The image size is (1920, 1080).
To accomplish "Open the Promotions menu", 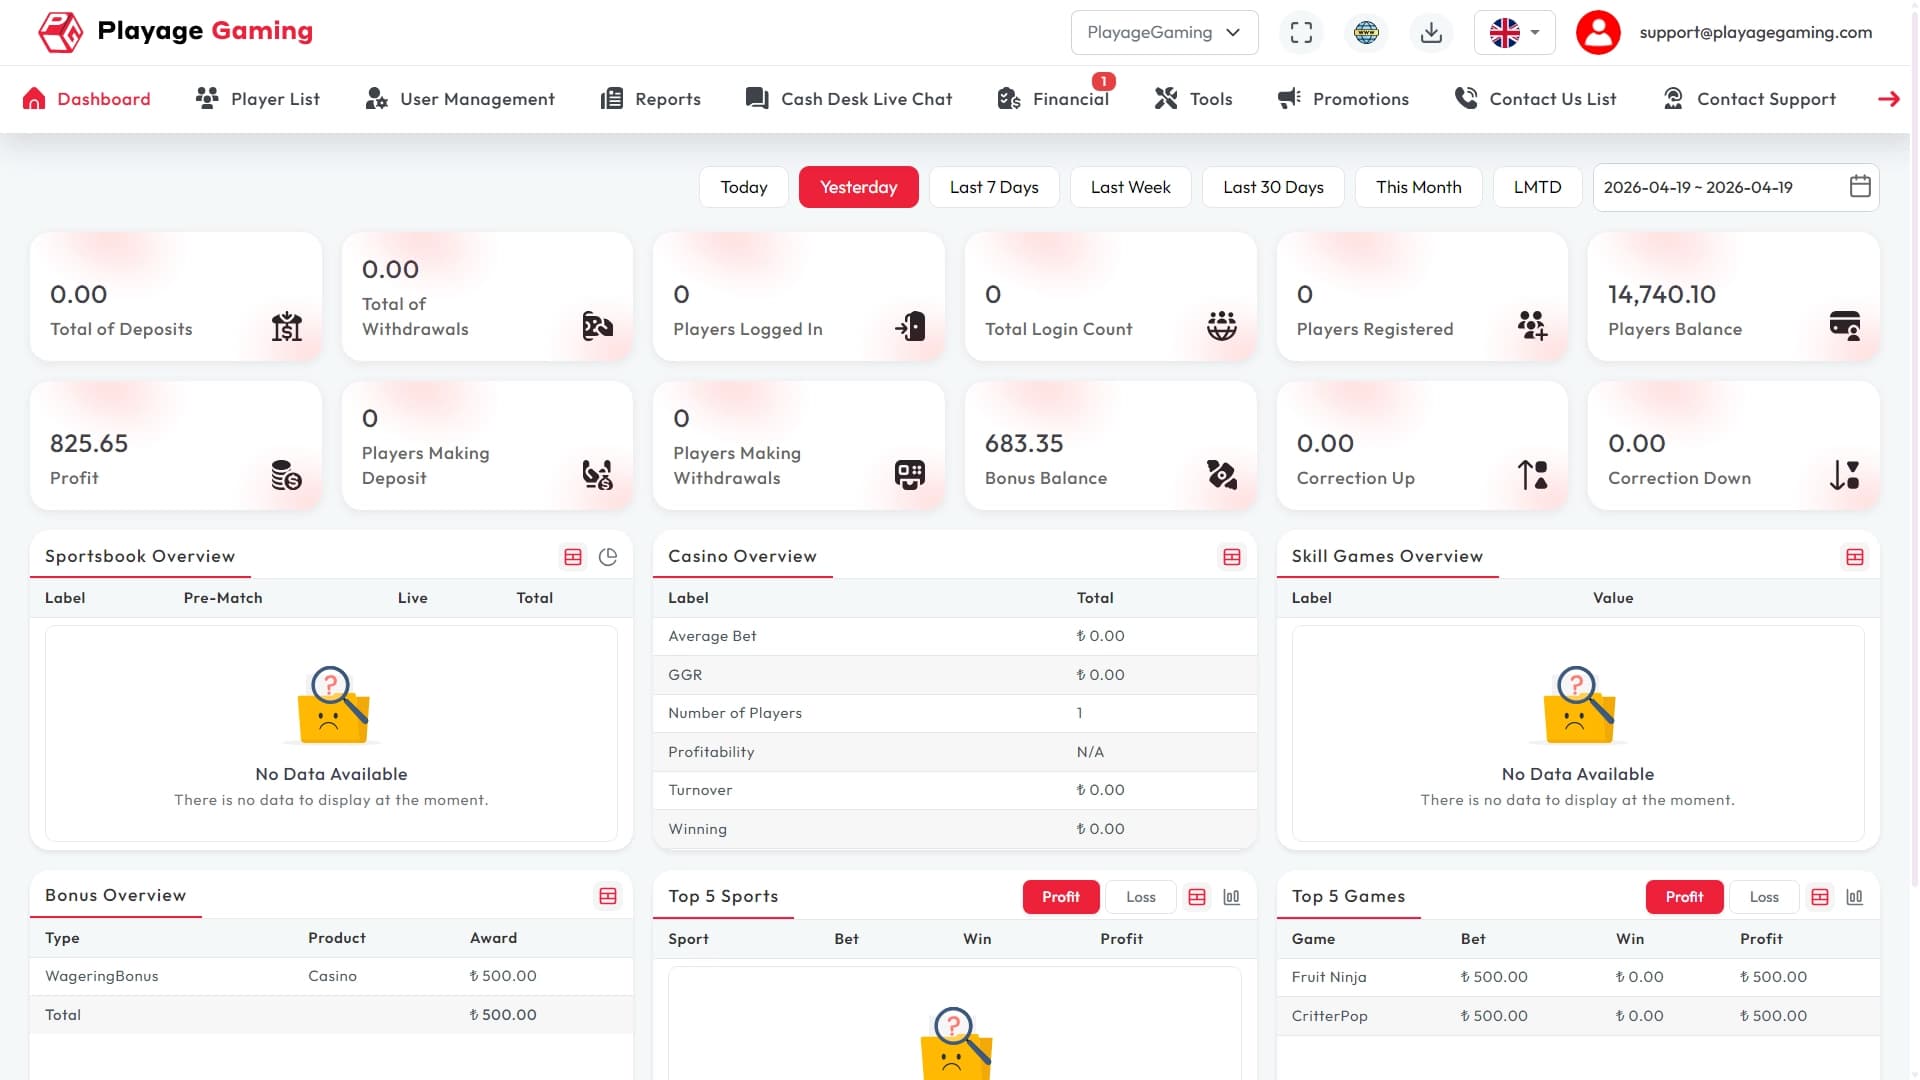I will click(1344, 99).
